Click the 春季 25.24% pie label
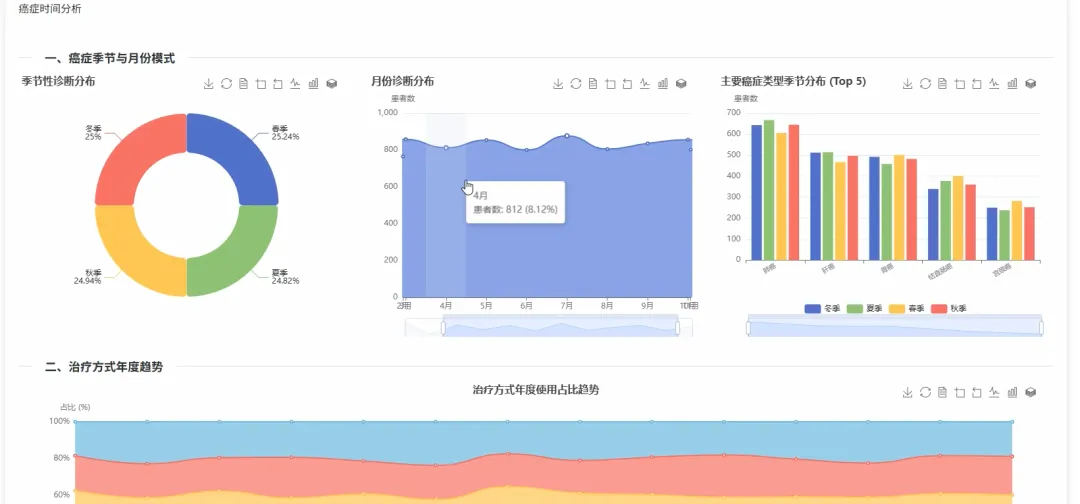1080x504 pixels. [x=285, y=132]
